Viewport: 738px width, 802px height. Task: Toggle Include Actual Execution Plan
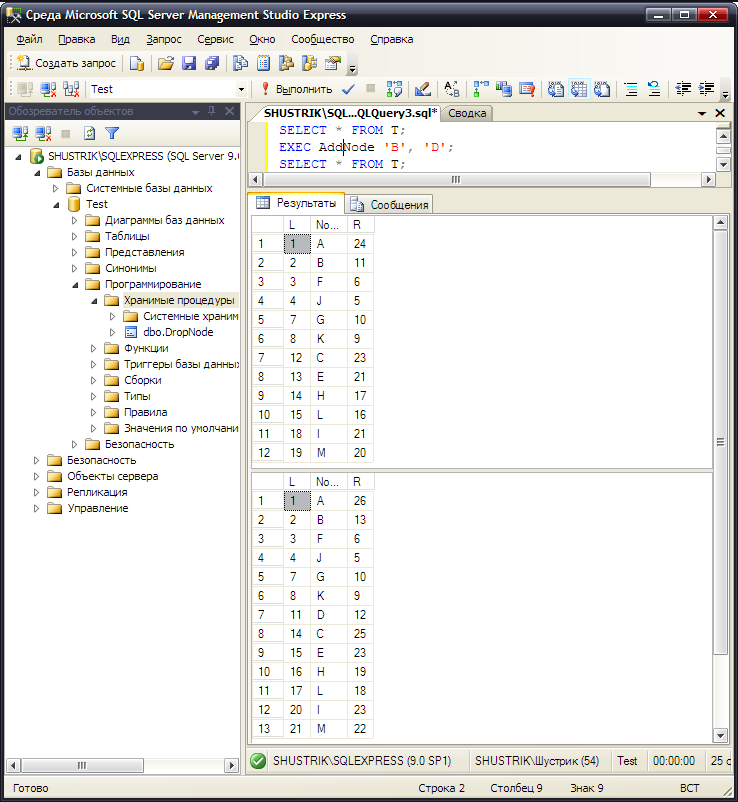tap(481, 89)
